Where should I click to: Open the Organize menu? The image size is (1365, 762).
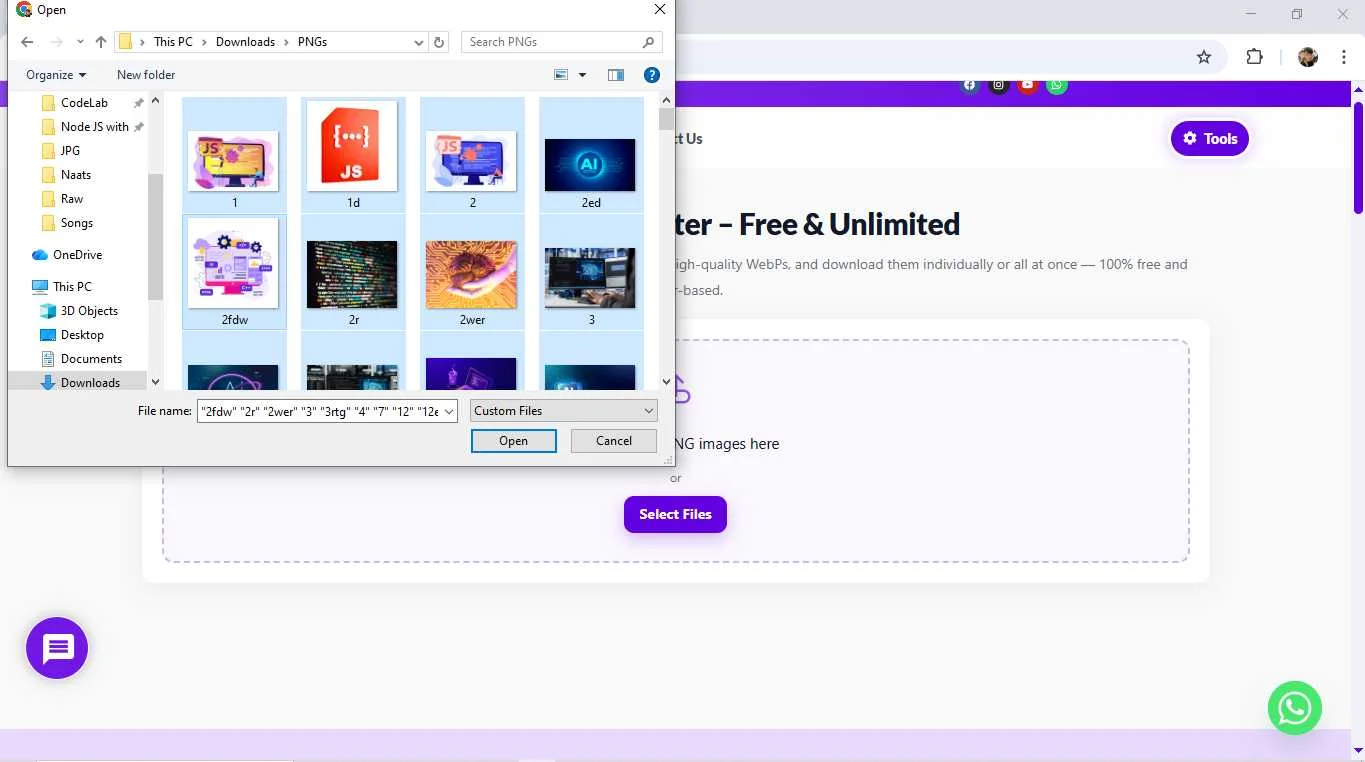coord(56,75)
